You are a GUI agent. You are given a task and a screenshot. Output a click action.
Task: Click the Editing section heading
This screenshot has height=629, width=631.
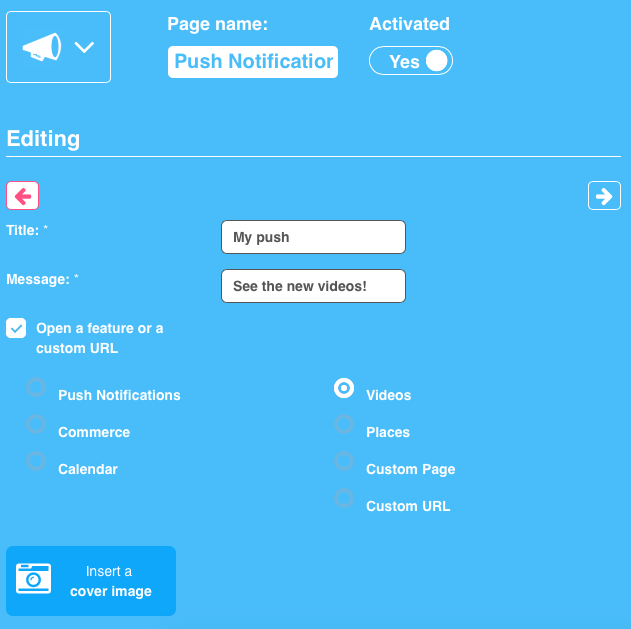tap(44, 139)
